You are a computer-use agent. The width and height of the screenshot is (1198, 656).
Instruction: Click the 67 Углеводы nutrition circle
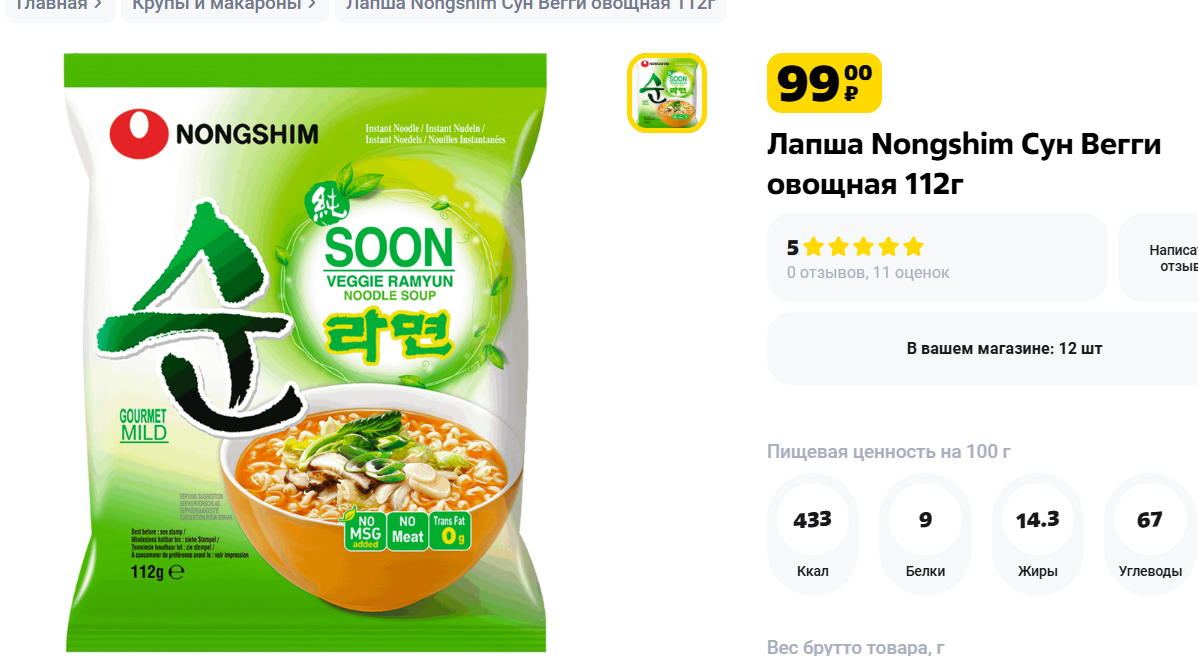coord(1150,535)
